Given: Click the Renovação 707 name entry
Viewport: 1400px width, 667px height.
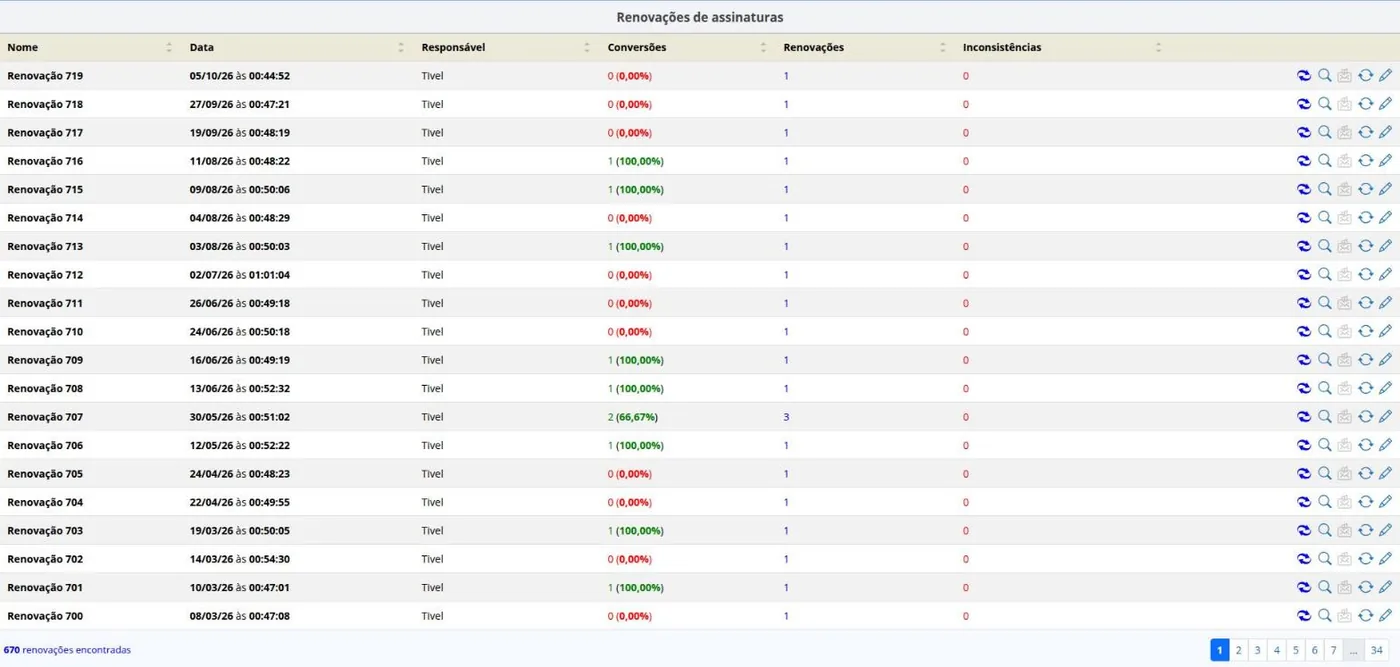Looking at the screenshot, I should 45,417.
